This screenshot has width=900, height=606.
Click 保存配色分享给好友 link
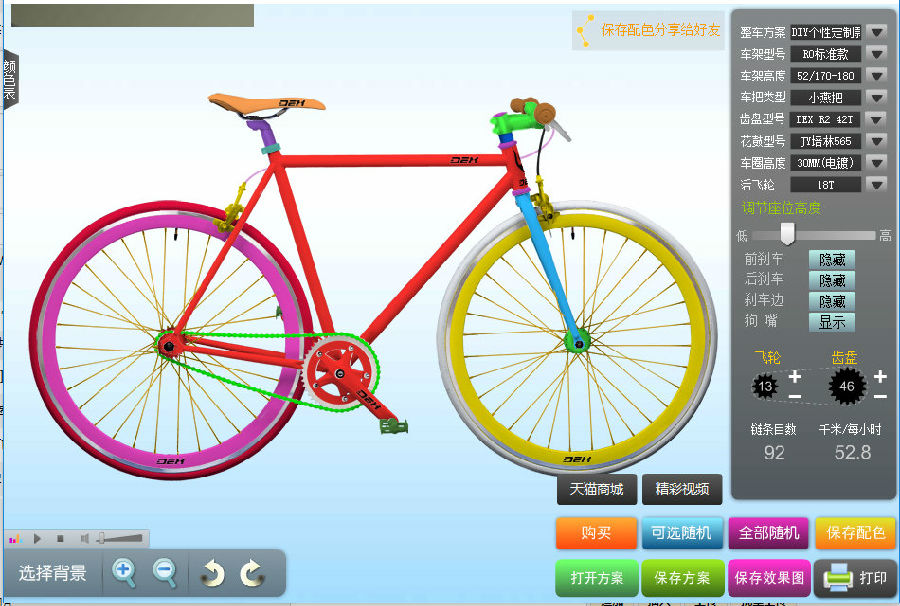660,30
